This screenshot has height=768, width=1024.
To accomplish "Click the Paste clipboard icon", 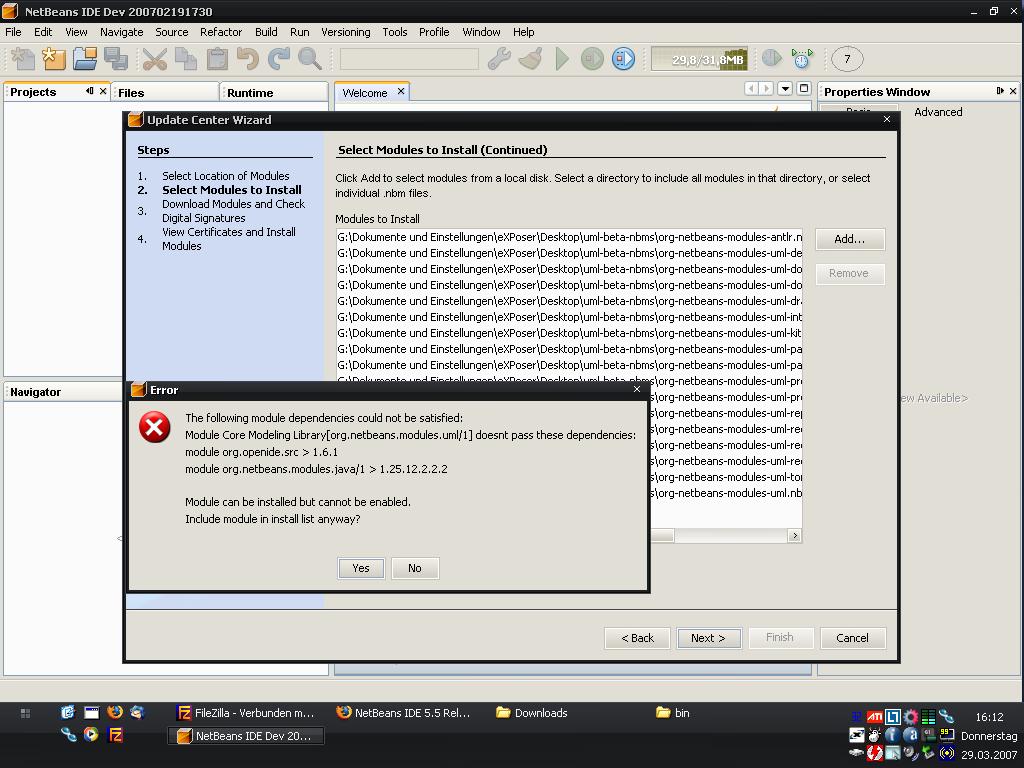I will pos(217,59).
